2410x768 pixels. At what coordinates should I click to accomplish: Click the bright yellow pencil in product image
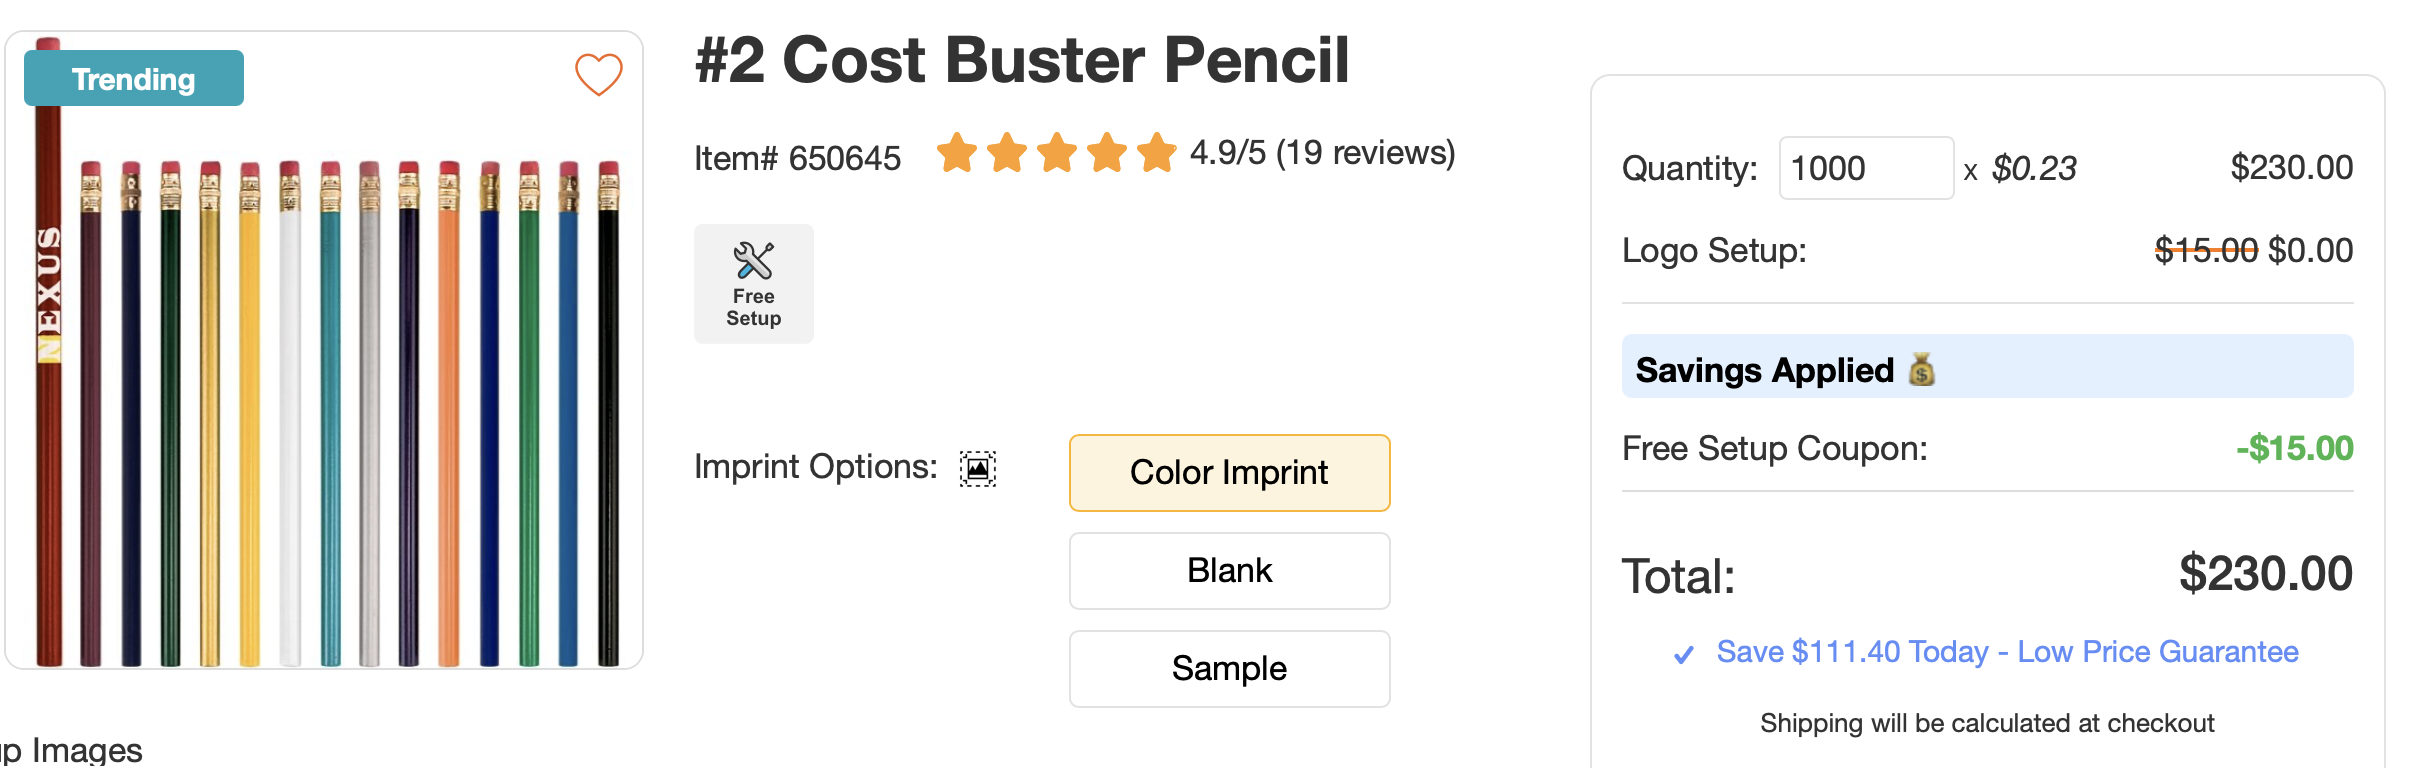(x=250, y=420)
